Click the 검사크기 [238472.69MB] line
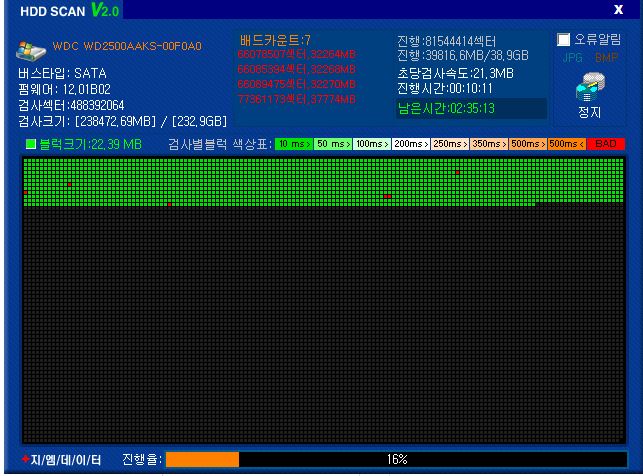 point(122,121)
